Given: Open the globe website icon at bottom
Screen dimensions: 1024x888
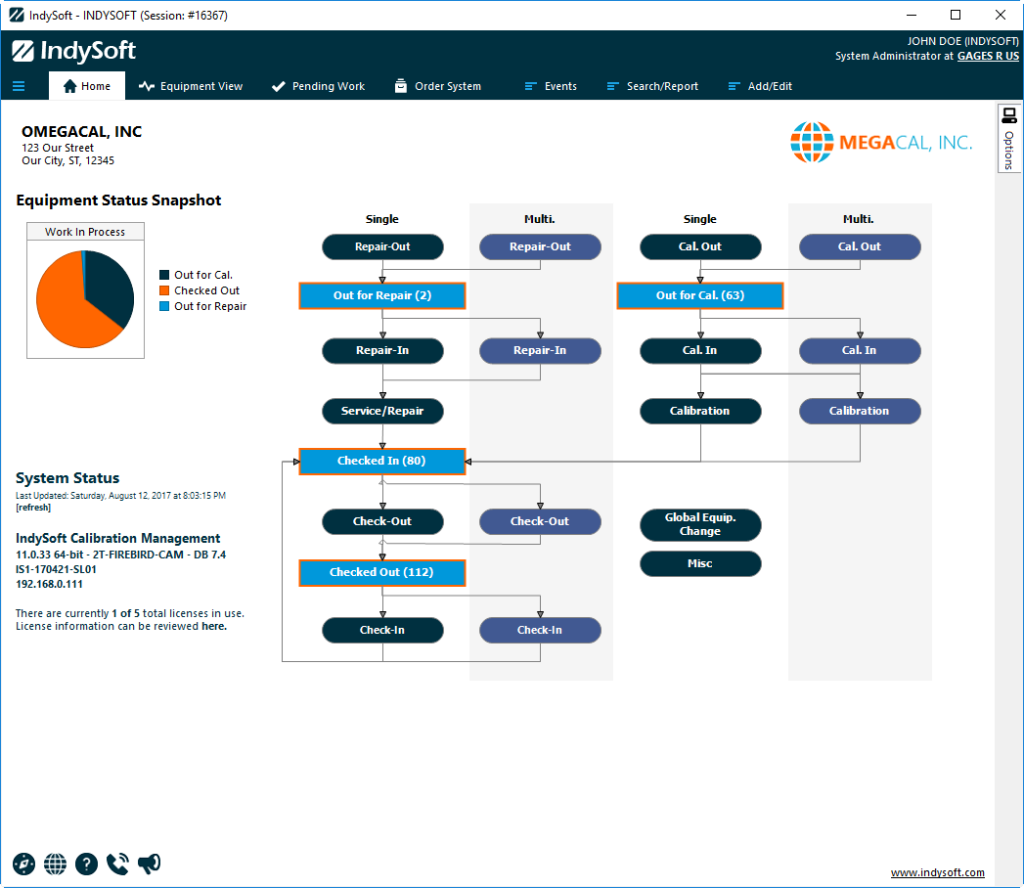Looking at the screenshot, I should tap(55, 863).
